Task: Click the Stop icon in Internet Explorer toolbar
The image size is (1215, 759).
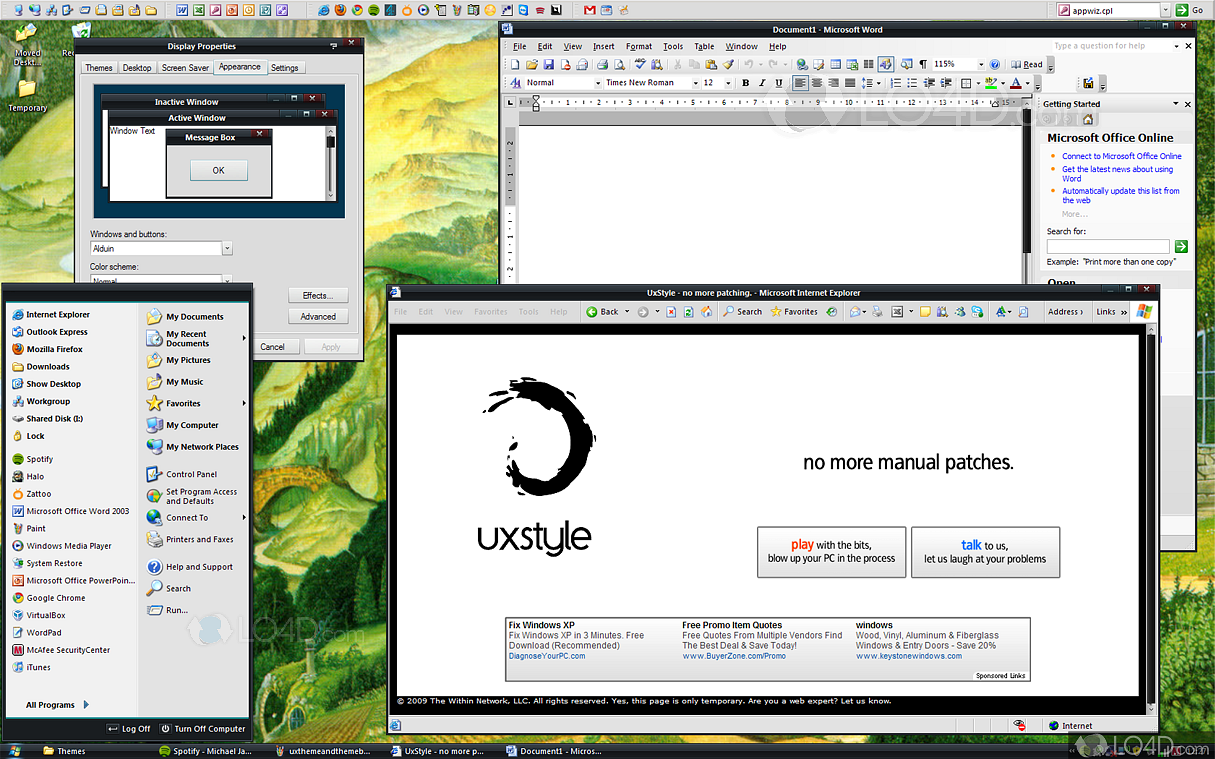Action: 671,312
